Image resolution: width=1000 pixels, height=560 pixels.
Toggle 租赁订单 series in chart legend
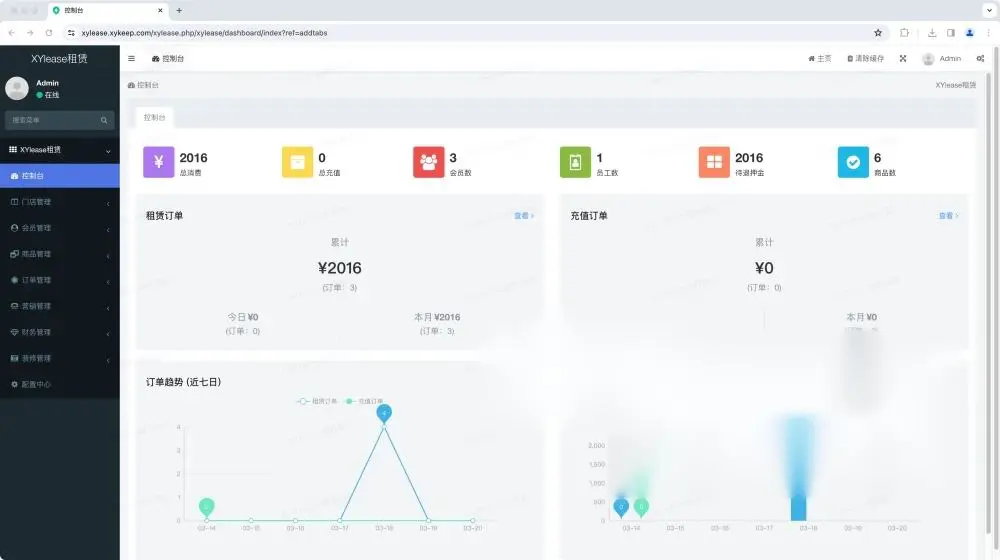(317, 401)
